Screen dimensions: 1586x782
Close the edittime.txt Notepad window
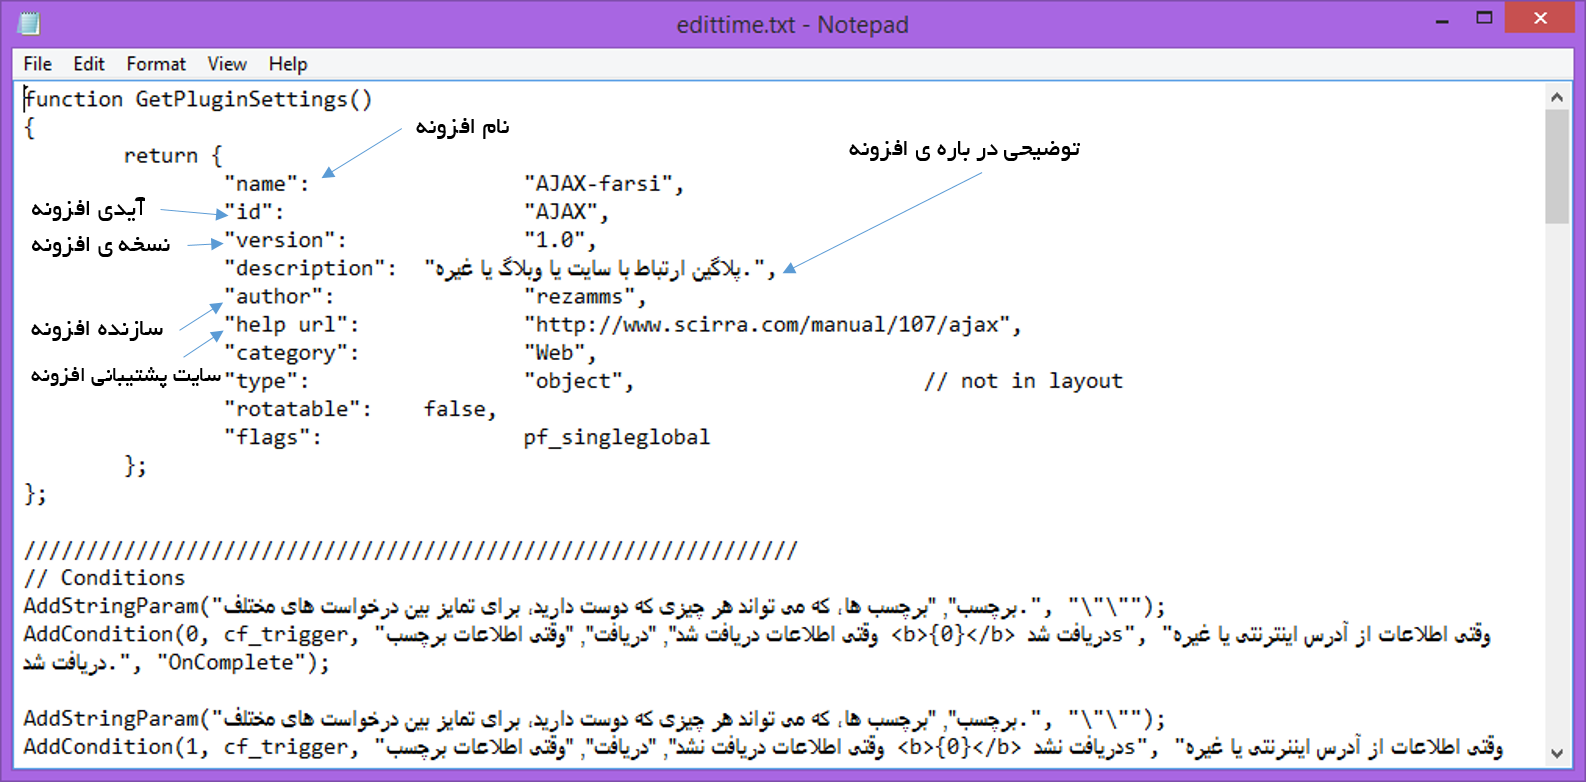[x=1539, y=19]
